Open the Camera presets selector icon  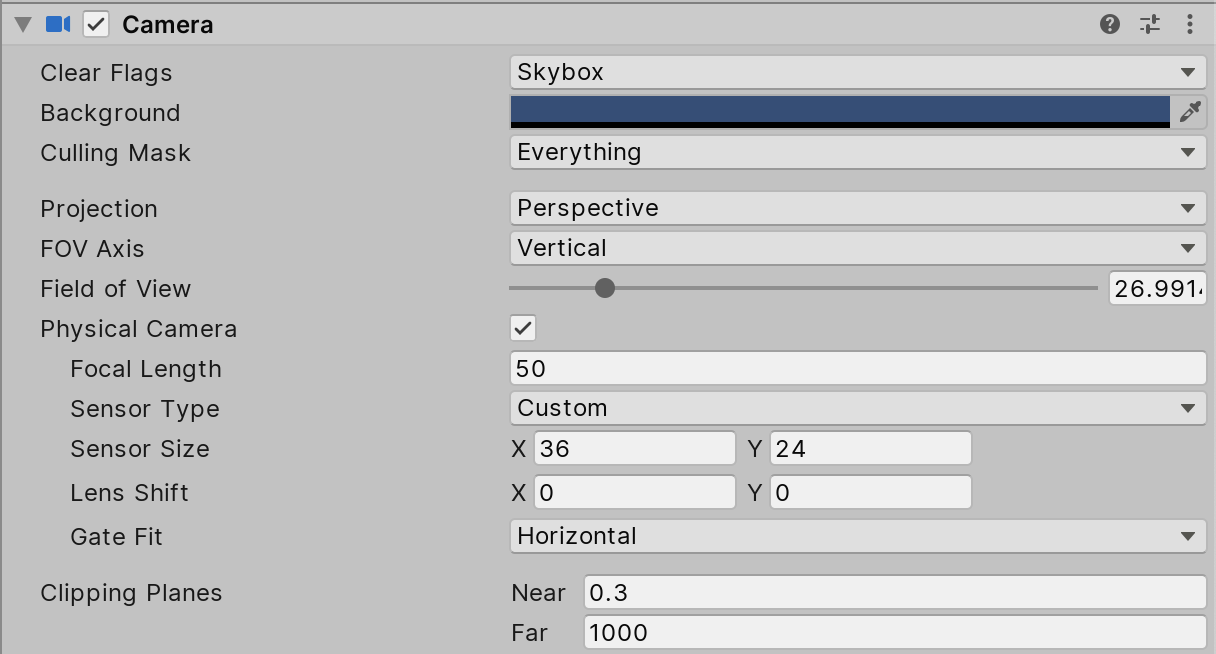1150,25
